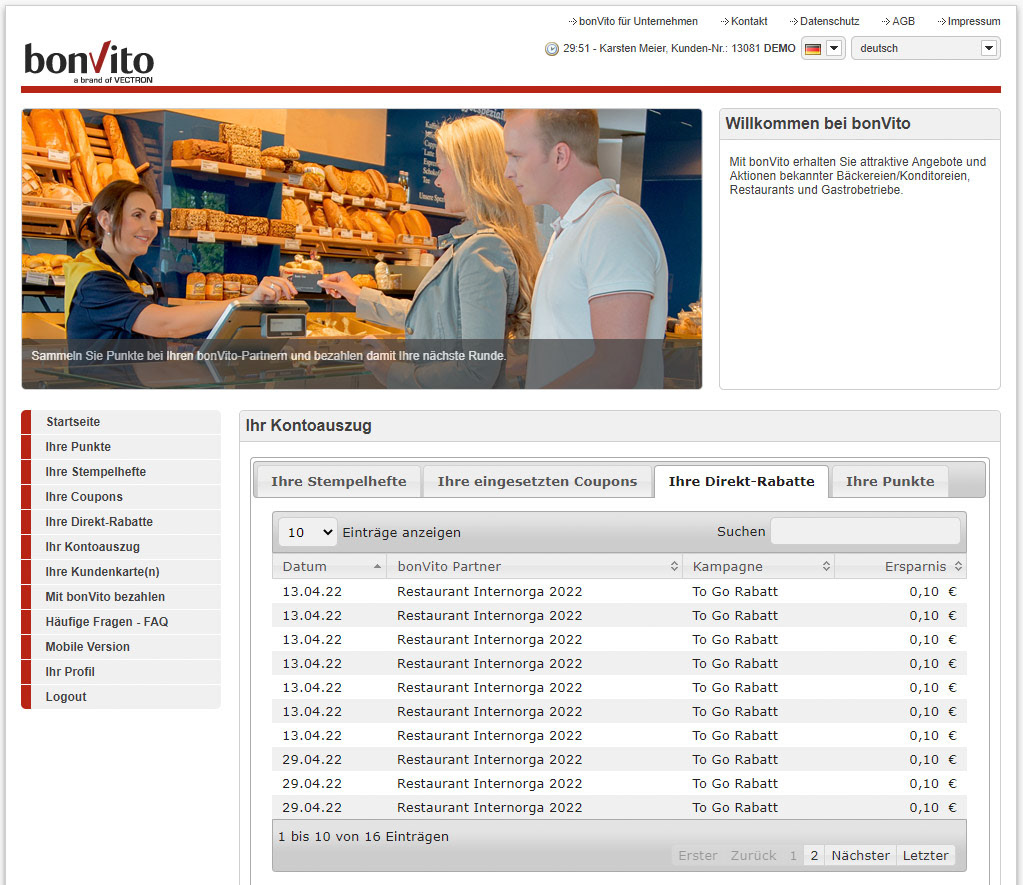This screenshot has height=885, width=1023.
Task: Open the flag language dropdown arrow
Action: point(834,48)
